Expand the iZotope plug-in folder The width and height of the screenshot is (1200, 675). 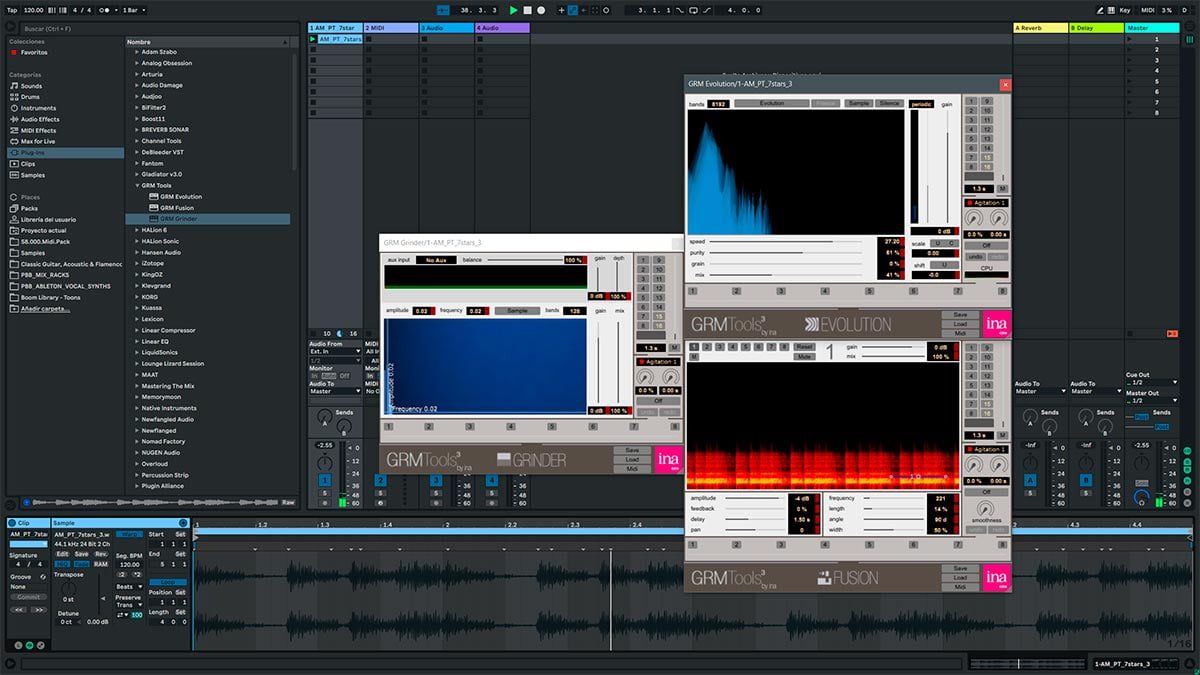pyautogui.click(x=138, y=263)
